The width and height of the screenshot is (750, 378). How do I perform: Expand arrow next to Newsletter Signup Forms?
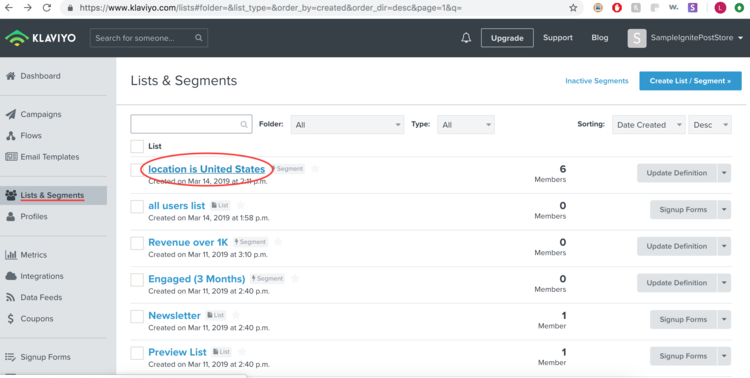point(724,319)
